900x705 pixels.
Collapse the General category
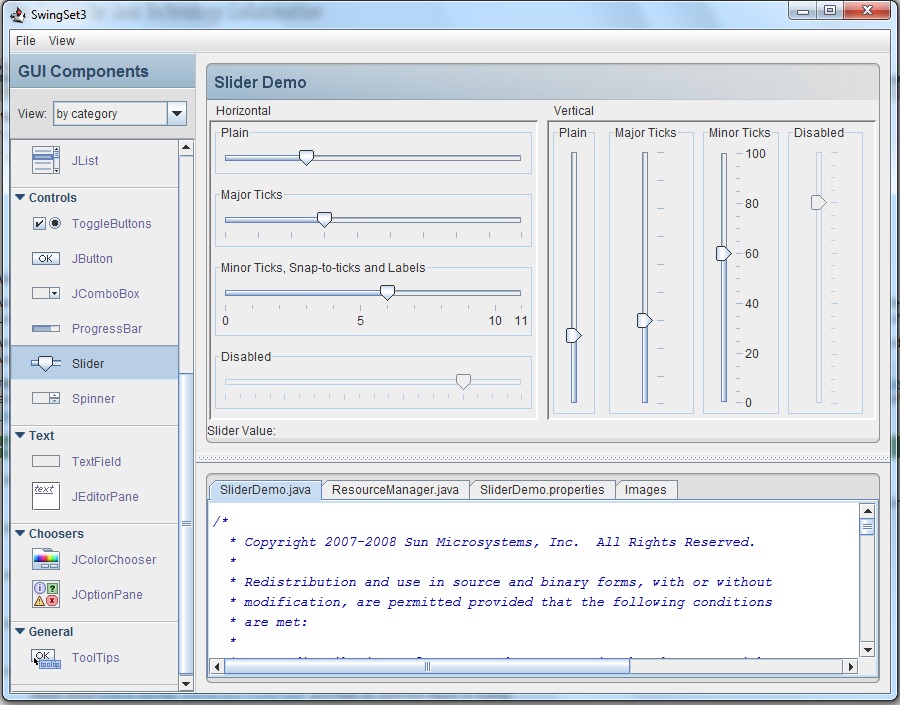pyautogui.click(x=20, y=631)
